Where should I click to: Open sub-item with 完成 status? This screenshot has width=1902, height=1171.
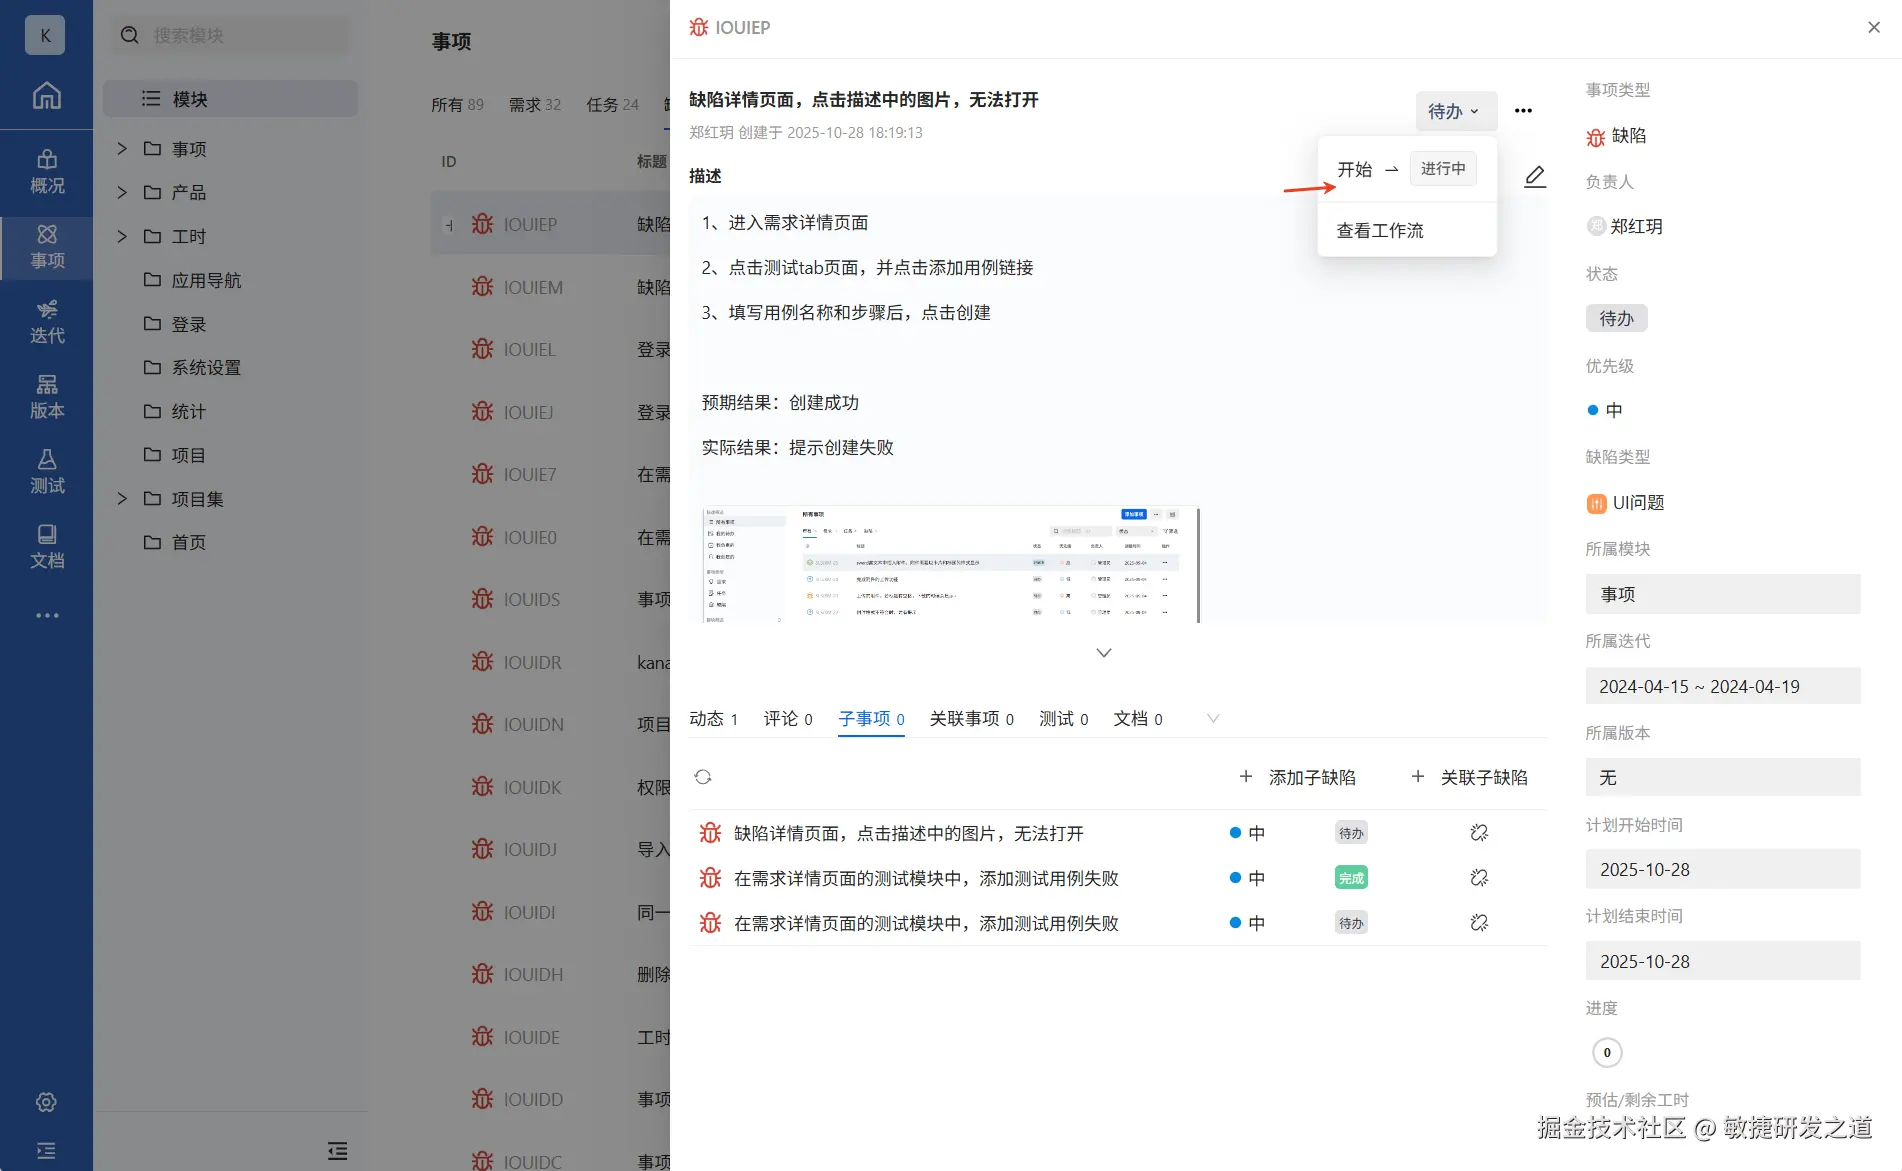[x=926, y=878]
